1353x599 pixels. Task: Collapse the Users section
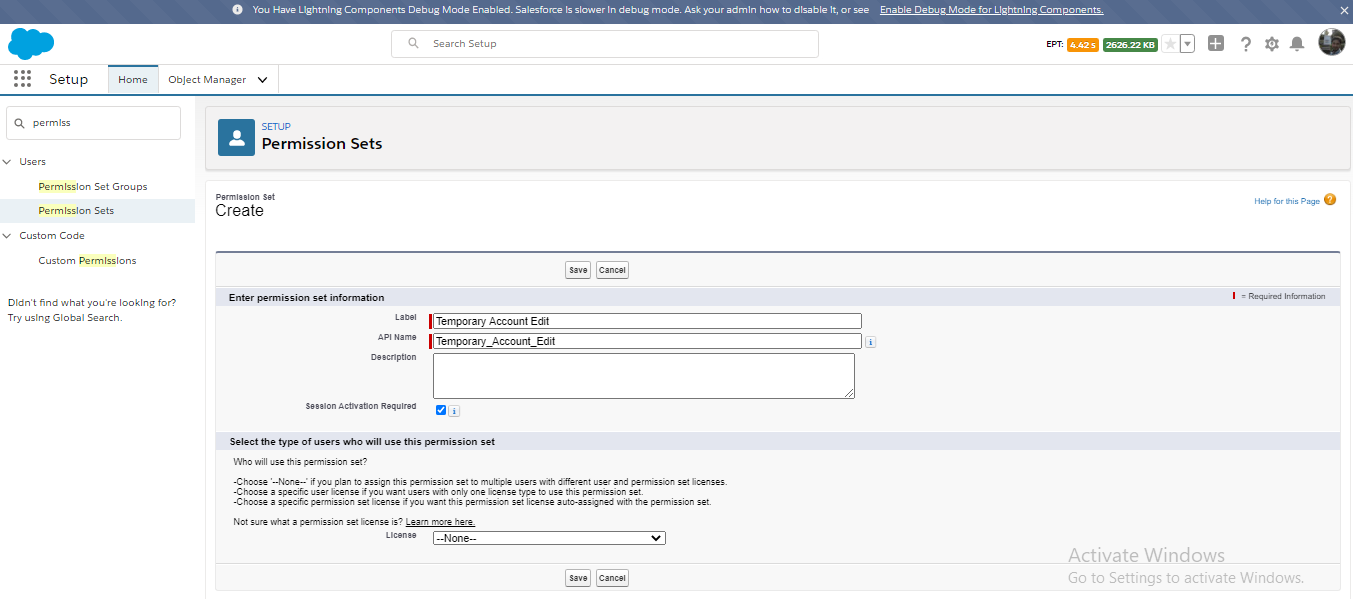10,161
